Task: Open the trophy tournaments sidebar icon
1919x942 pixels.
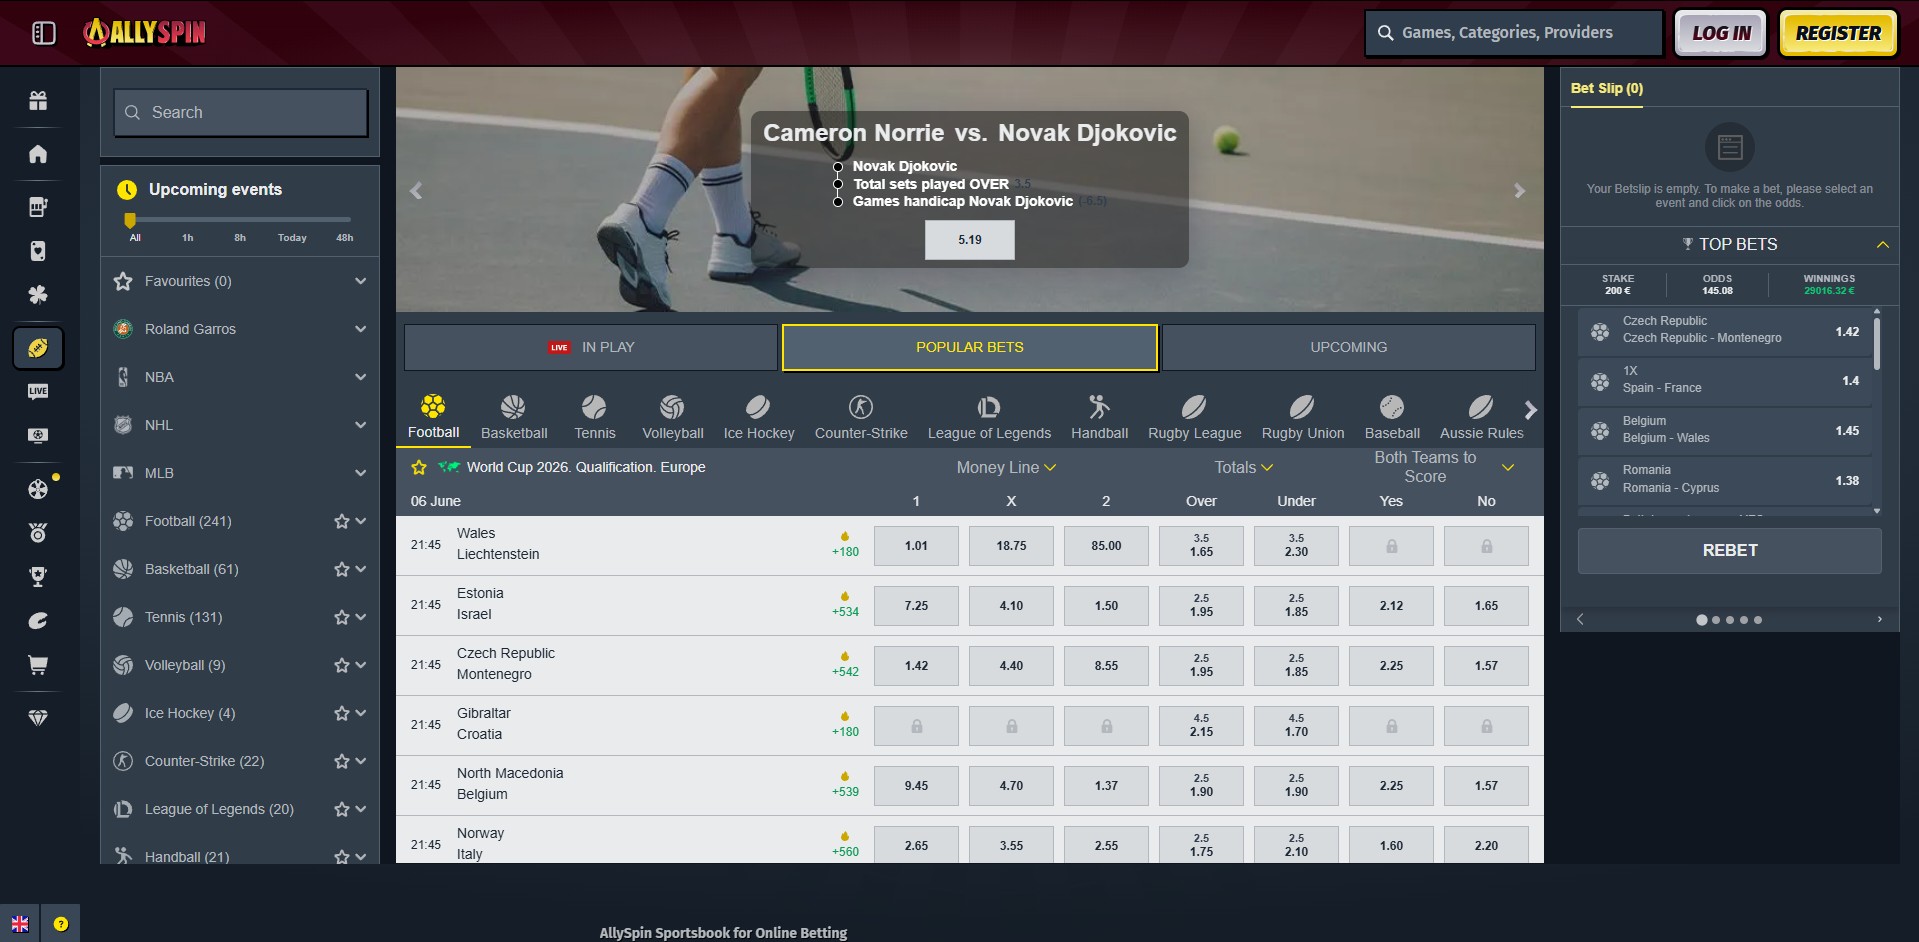Action: pos(38,576)
